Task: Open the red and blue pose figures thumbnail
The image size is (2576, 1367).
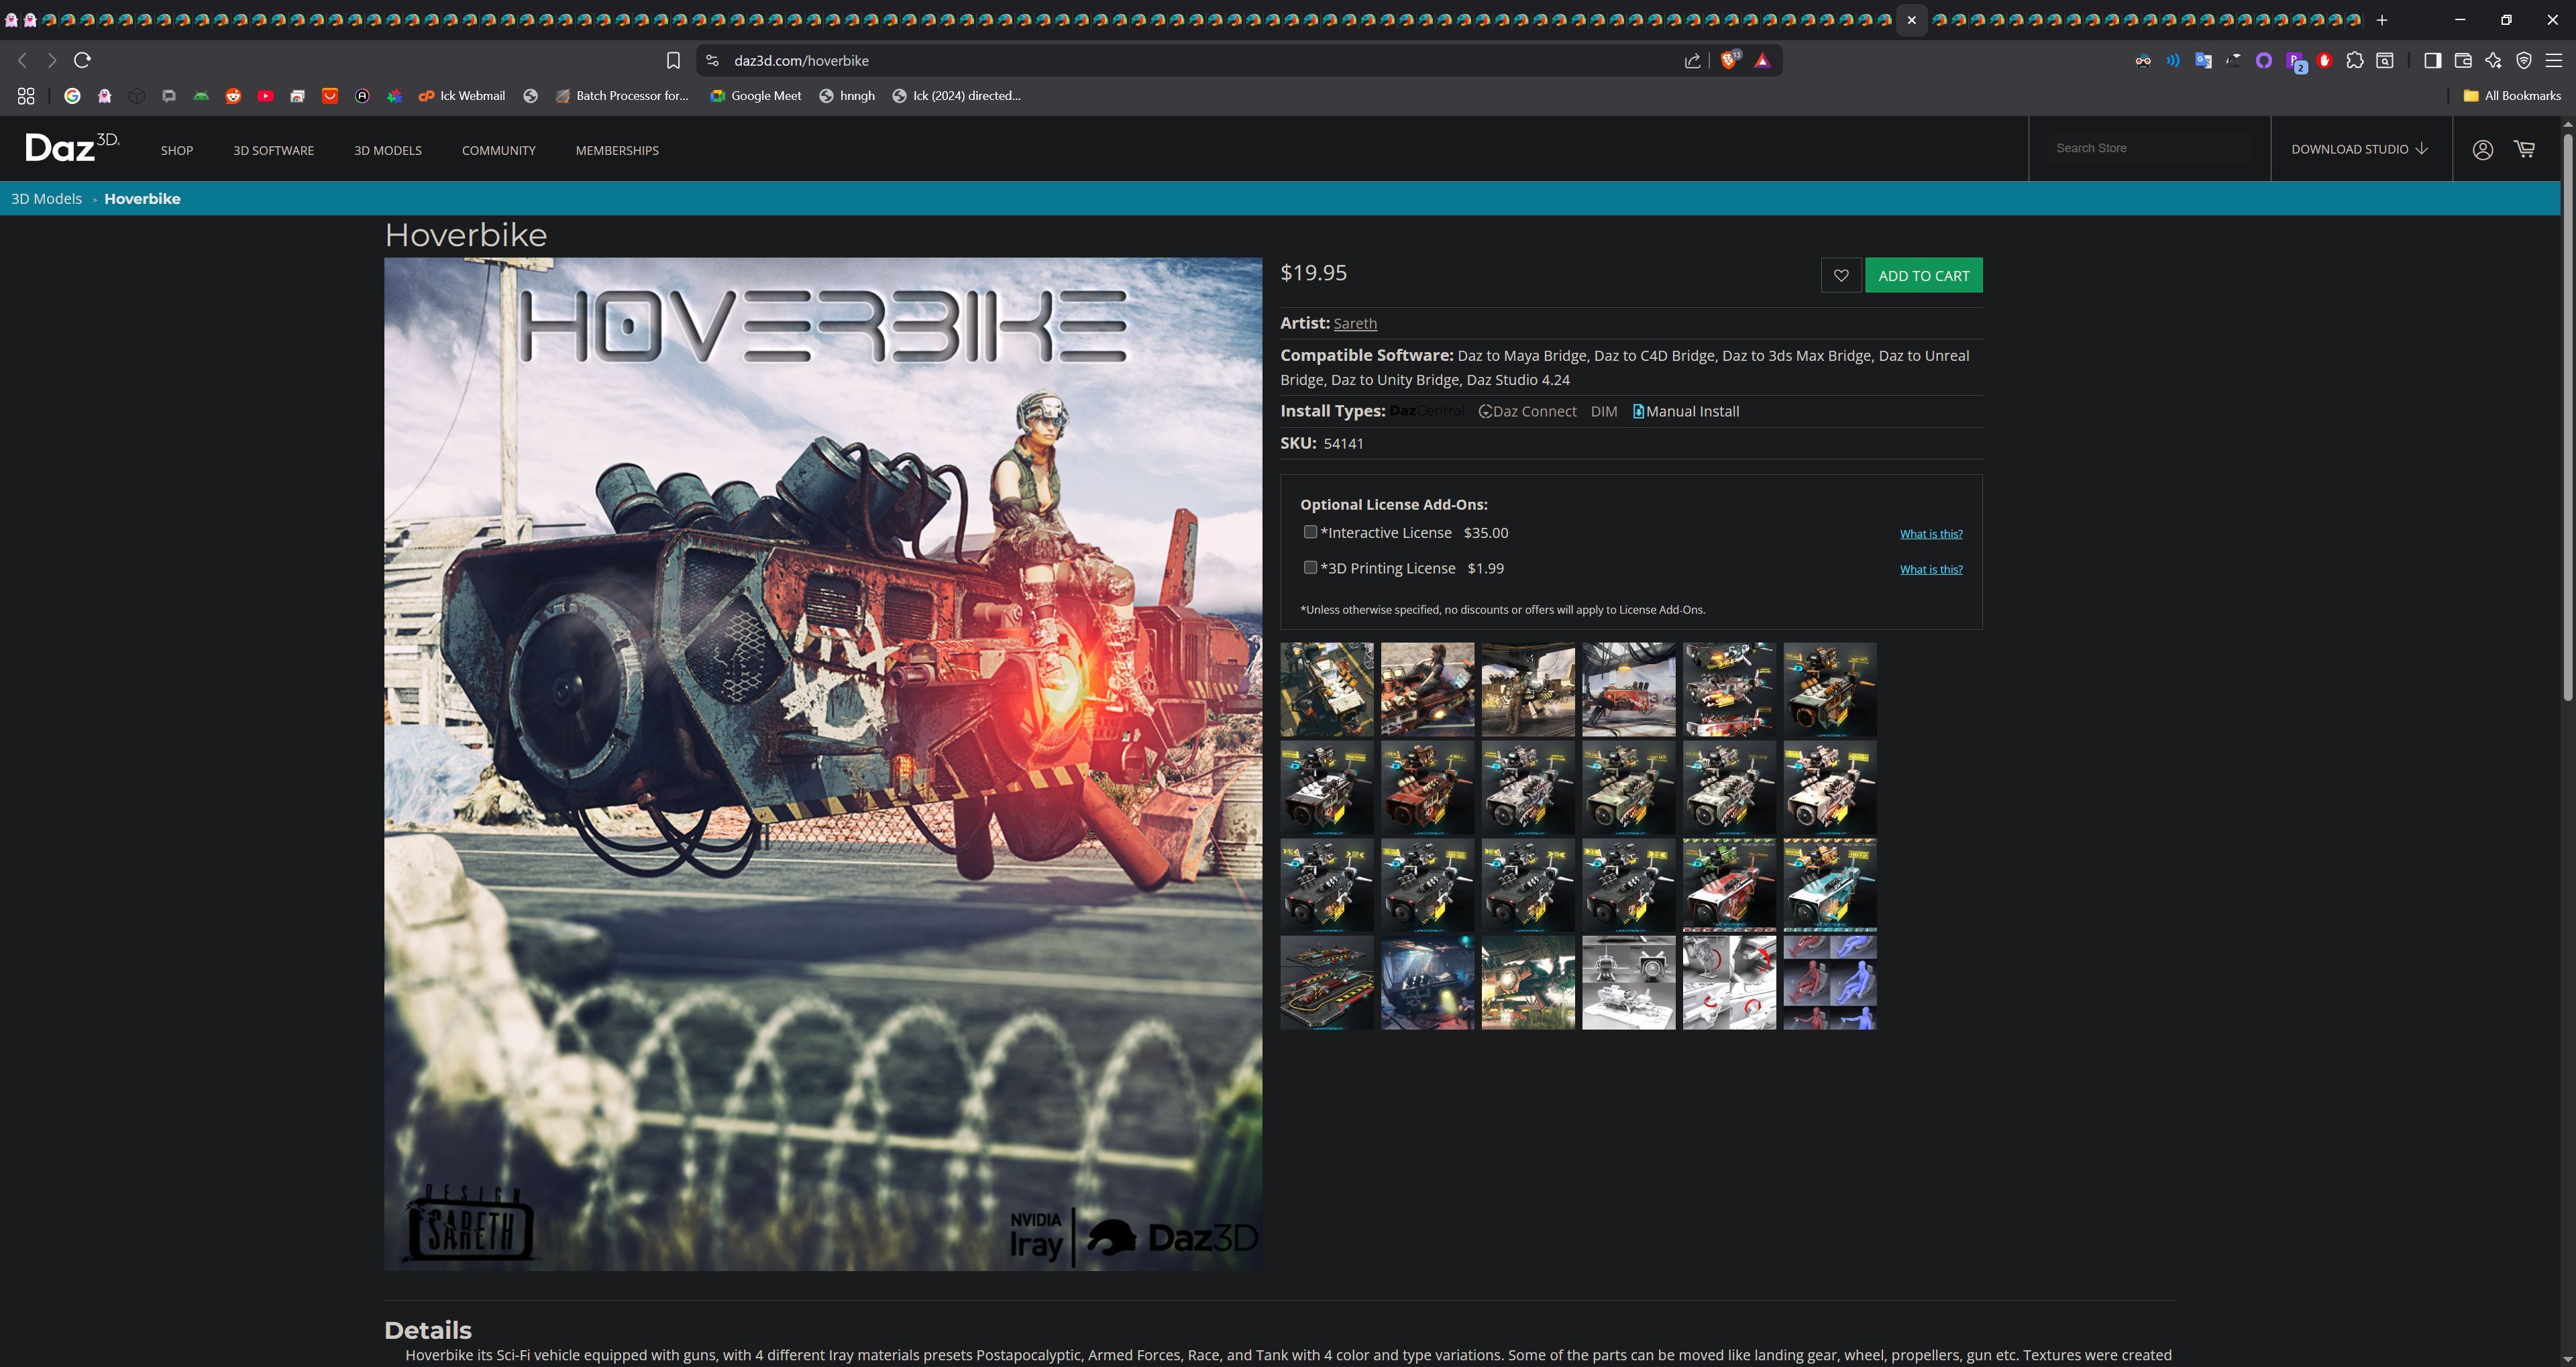Action: pos(1829,982)
